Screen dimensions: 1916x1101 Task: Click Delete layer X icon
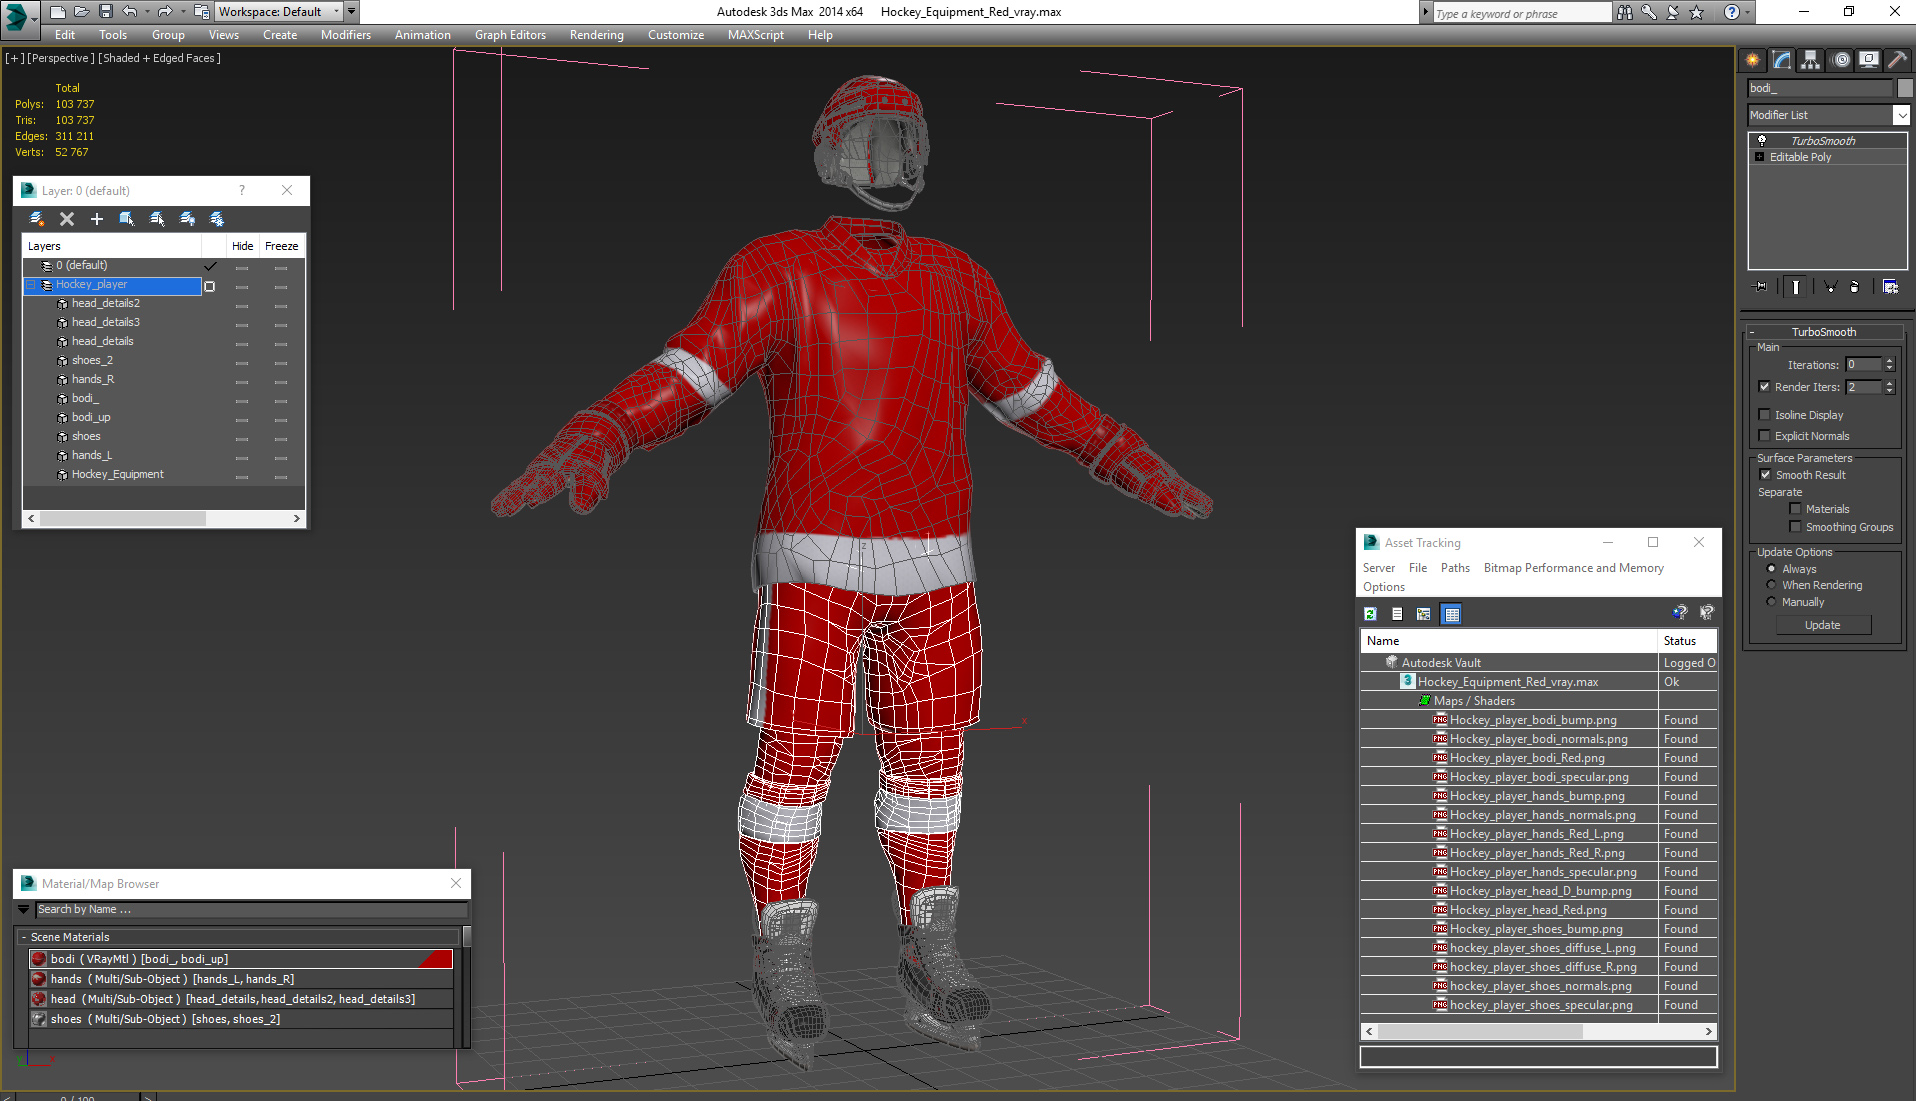[x=67, y=219]
